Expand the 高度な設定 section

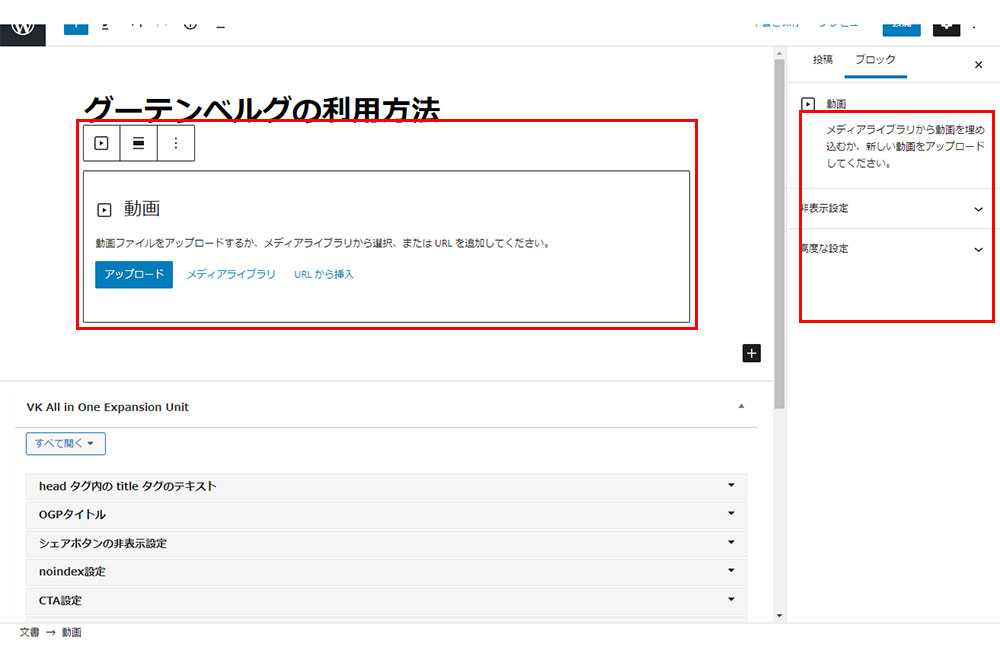(978, 249)
